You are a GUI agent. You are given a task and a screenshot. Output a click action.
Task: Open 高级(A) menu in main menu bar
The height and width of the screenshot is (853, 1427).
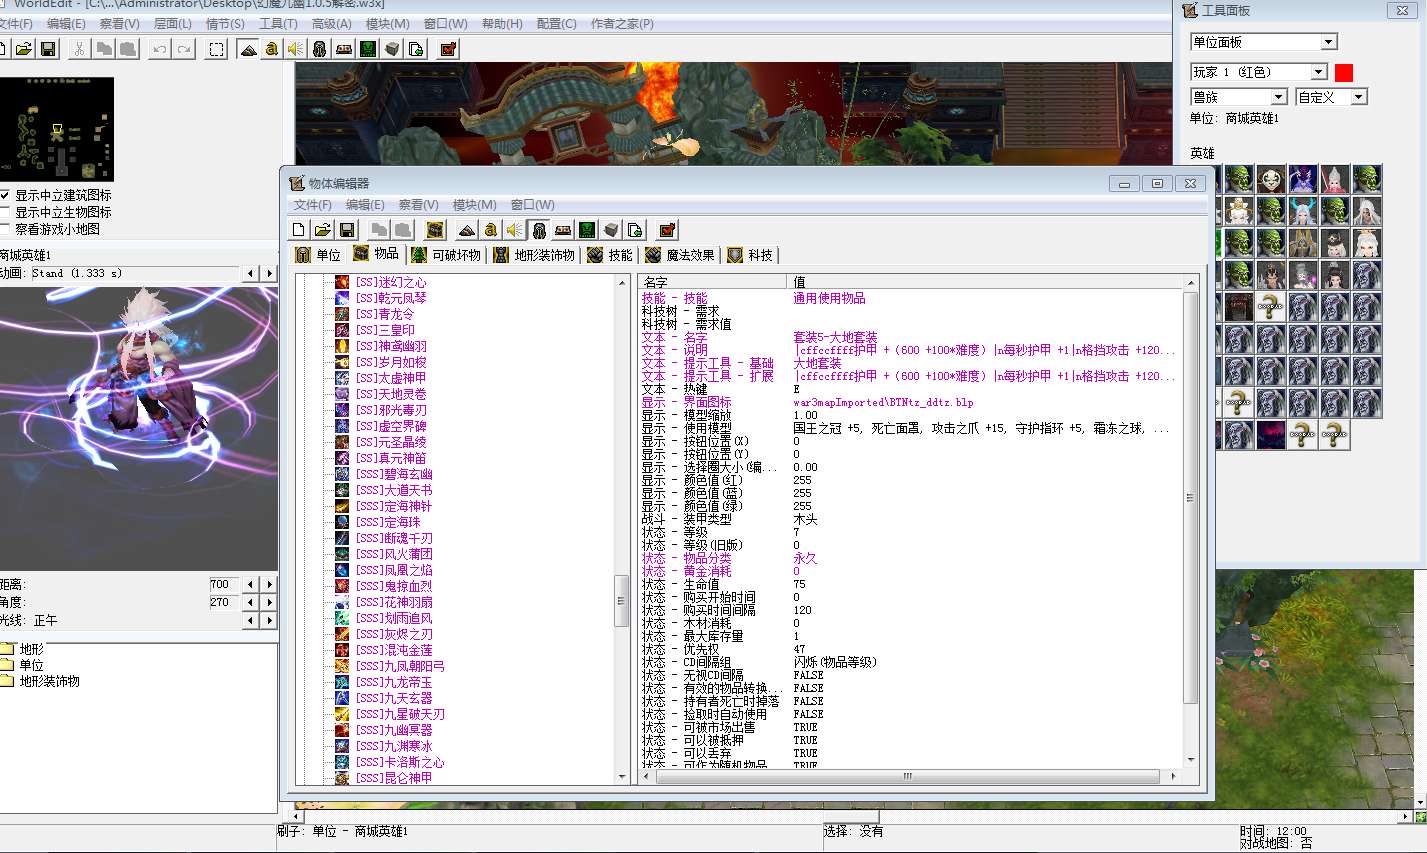[332, 23]
